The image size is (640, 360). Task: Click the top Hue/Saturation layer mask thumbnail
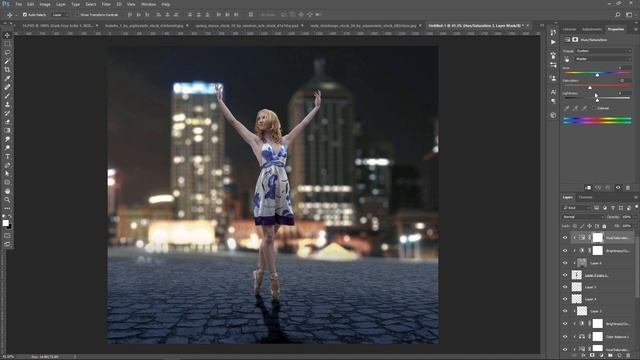tap(598, 238)
